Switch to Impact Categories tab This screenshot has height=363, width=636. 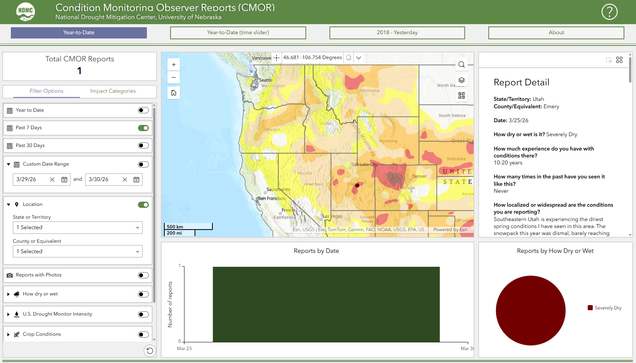pyautogui.click(x=113, y=91)
